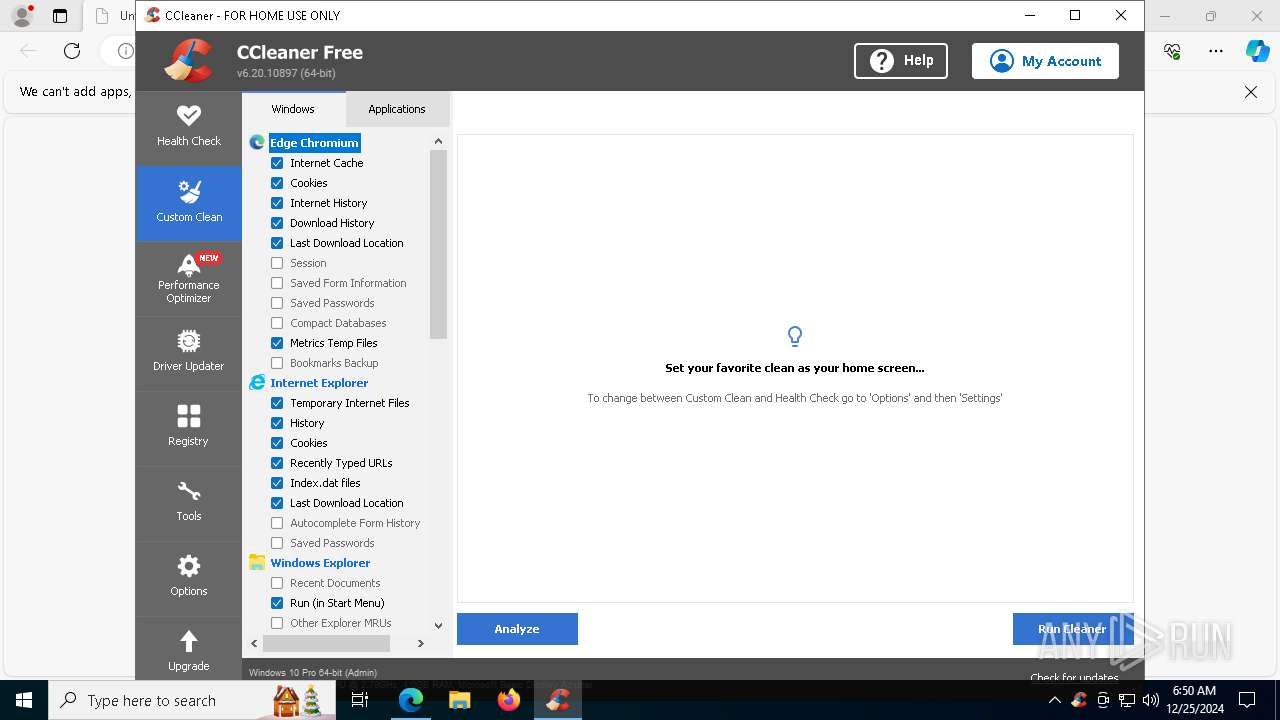1280x720 pixels.
Task: Uncheck Temporary Internet Files
Action: point(277,403)
